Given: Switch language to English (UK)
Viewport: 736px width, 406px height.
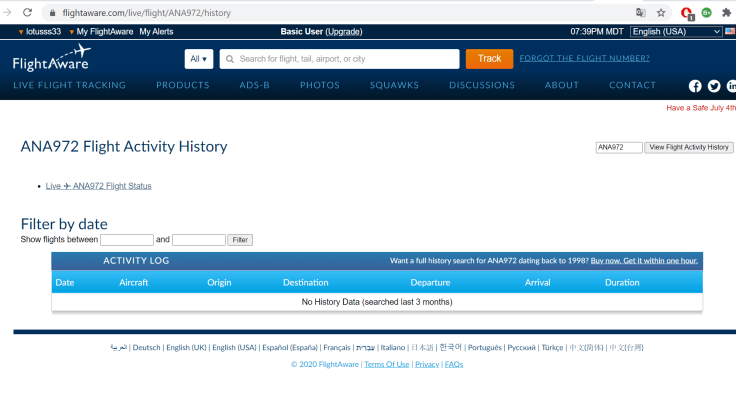Looking at the screenshot, I should [186, 347].
